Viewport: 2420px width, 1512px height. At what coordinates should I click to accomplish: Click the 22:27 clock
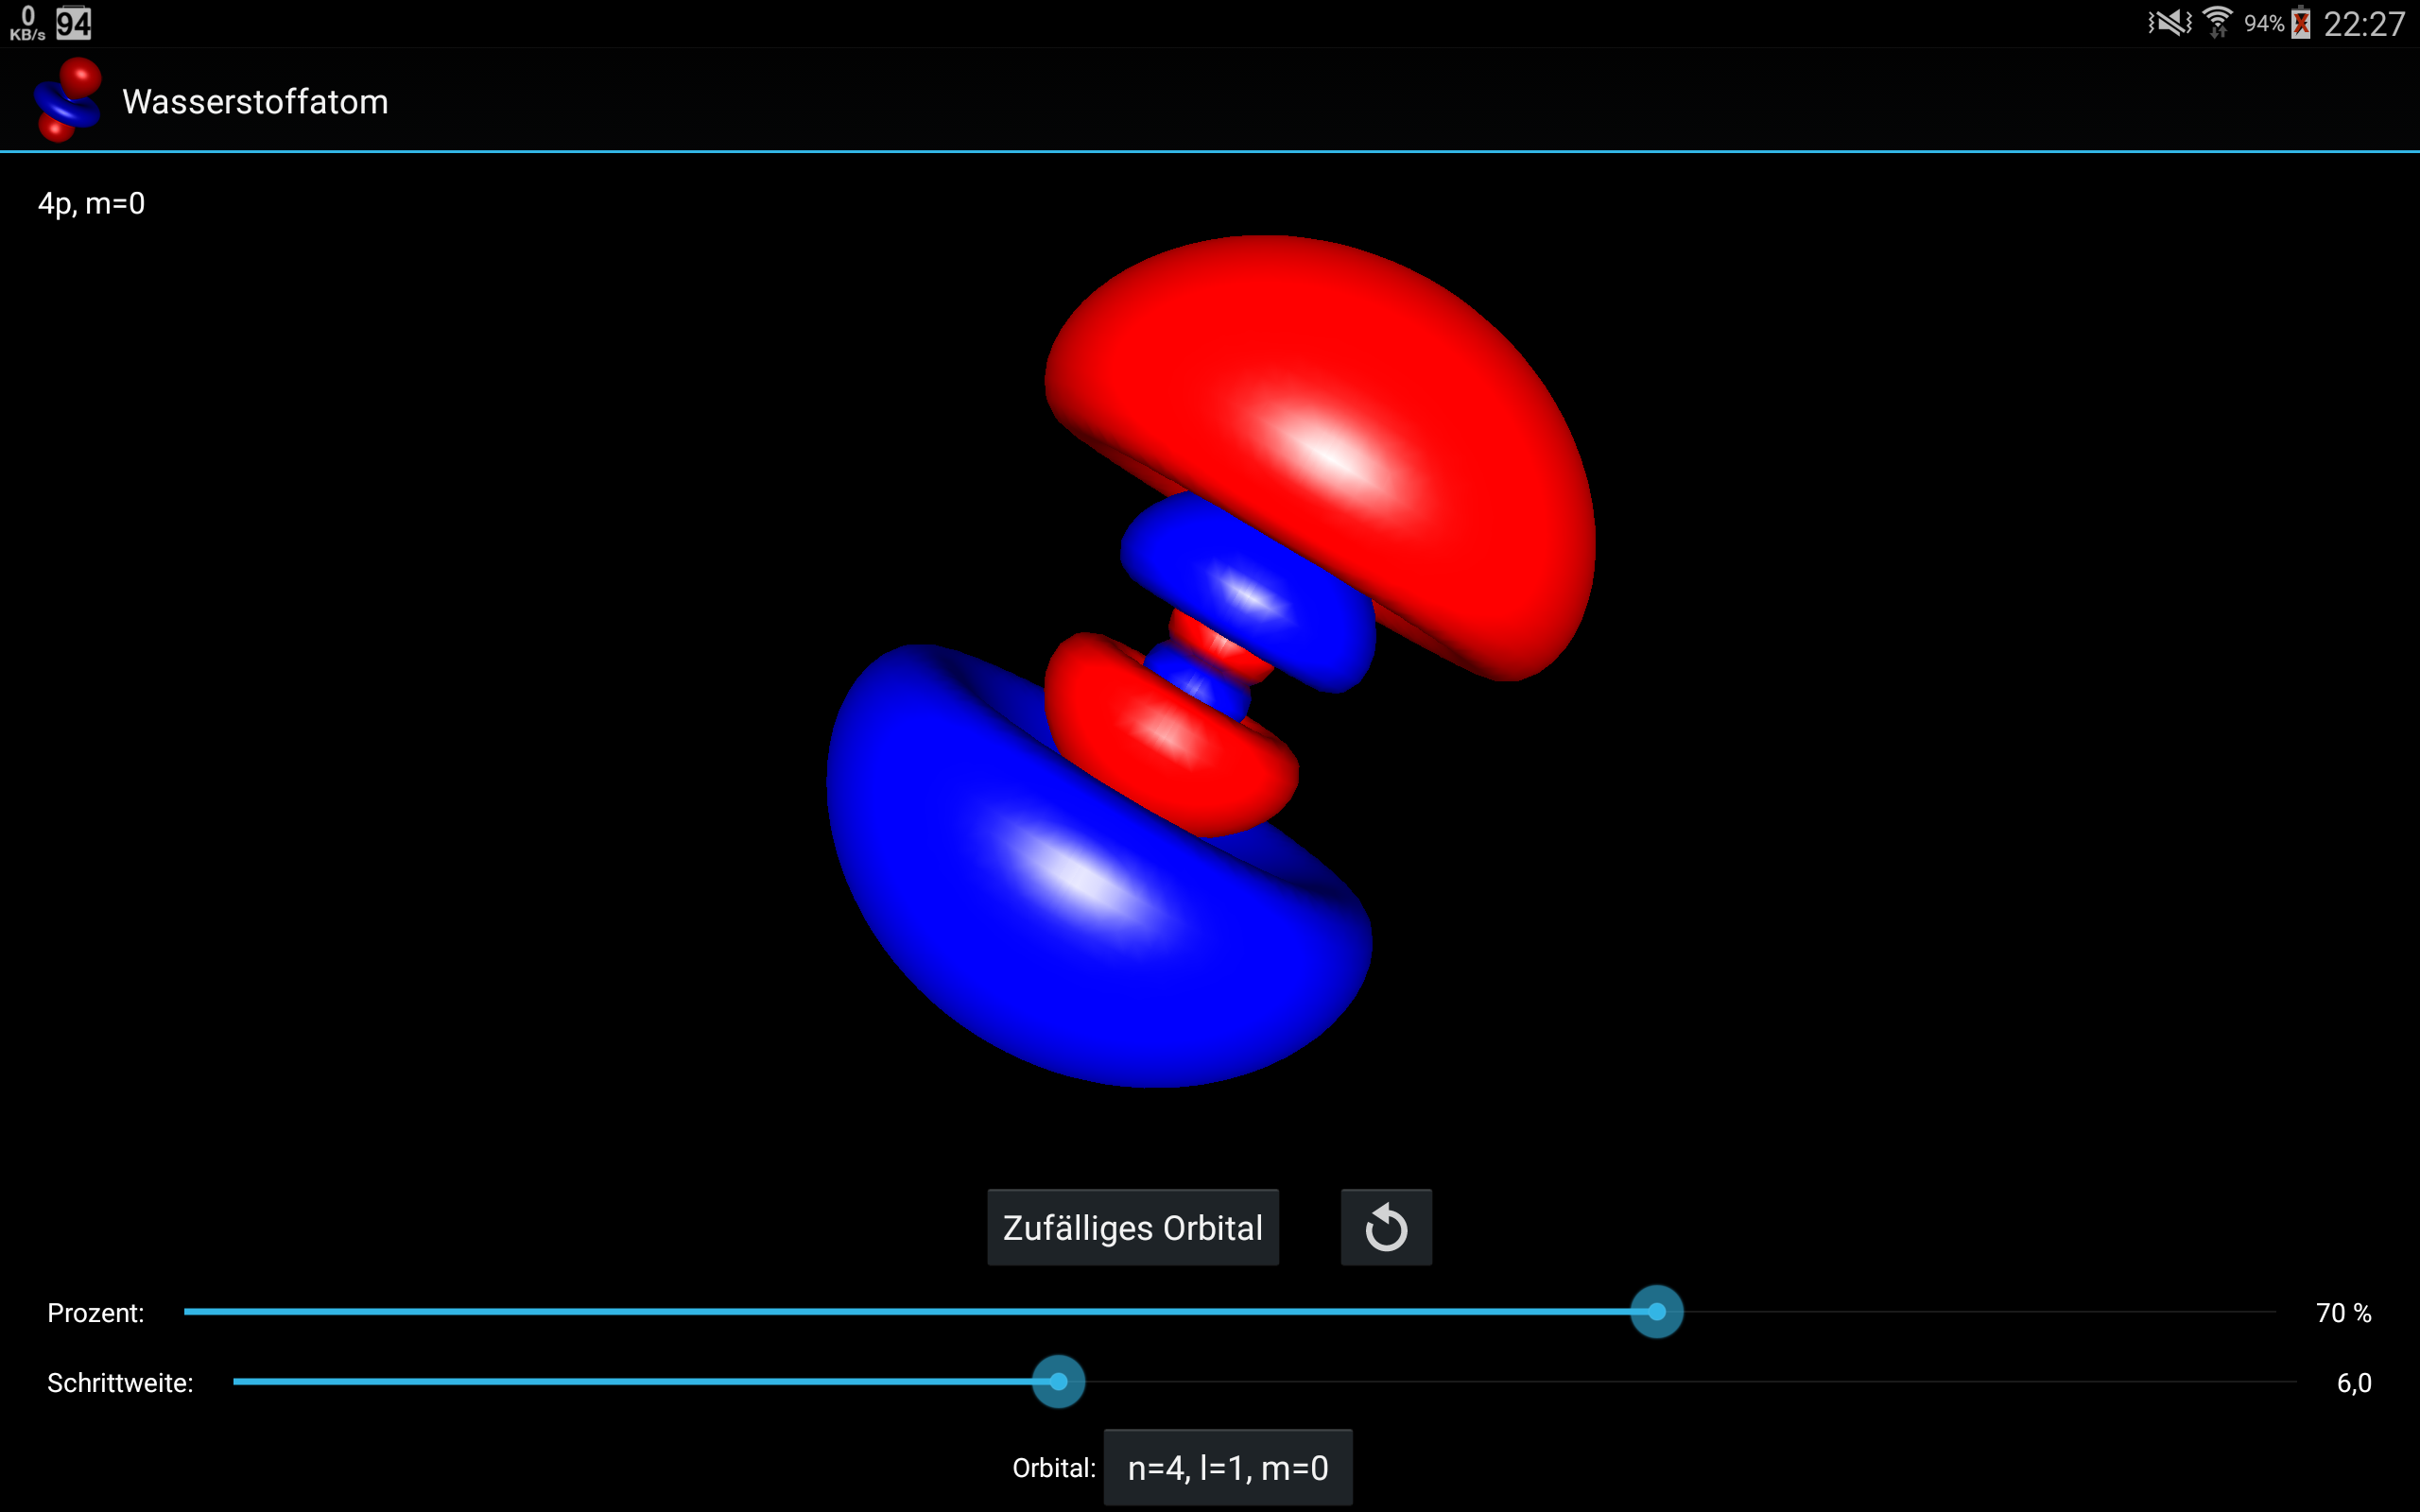click(x=2364, y=23)
